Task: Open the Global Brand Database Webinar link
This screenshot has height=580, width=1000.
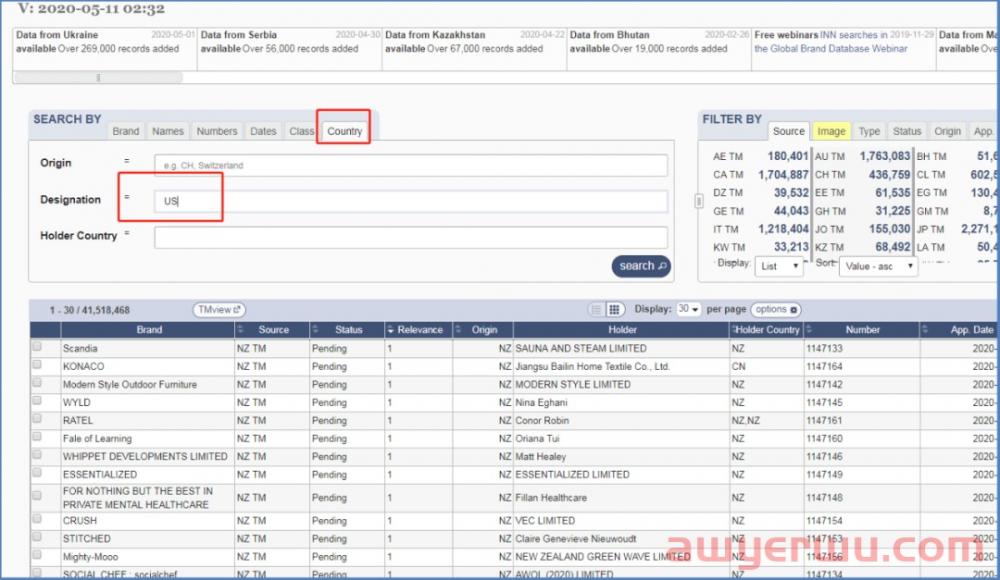Action: (x=830, y=48)
